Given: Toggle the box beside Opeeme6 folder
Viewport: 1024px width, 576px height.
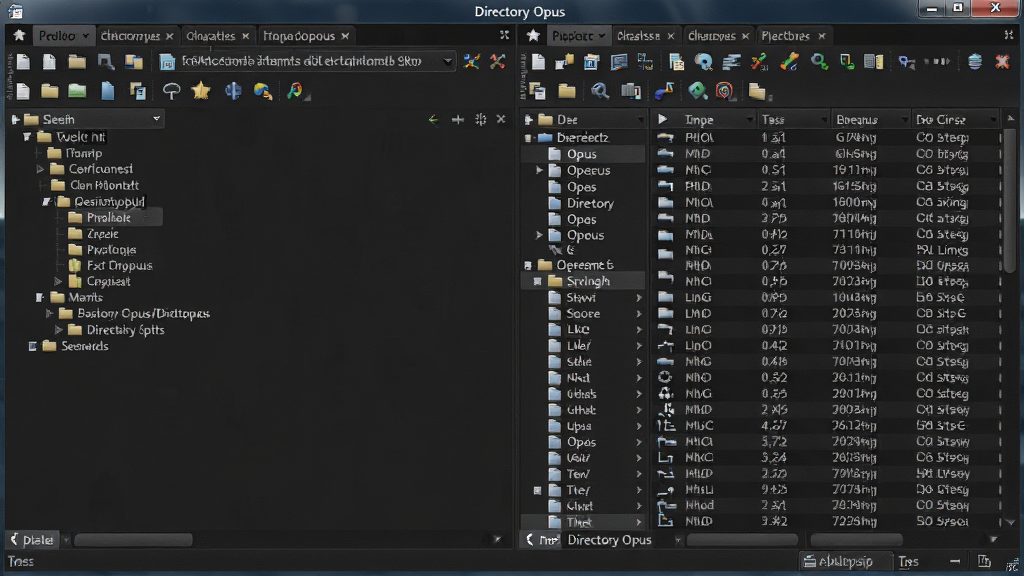Looking at the screenshot, I should point(528,265).
